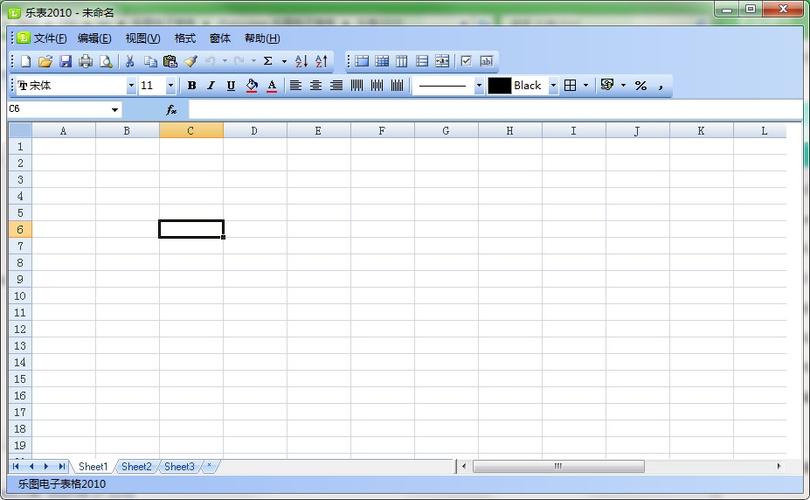Open the 文件(F) menu
810x500 pixels.
tap(50, 38)
